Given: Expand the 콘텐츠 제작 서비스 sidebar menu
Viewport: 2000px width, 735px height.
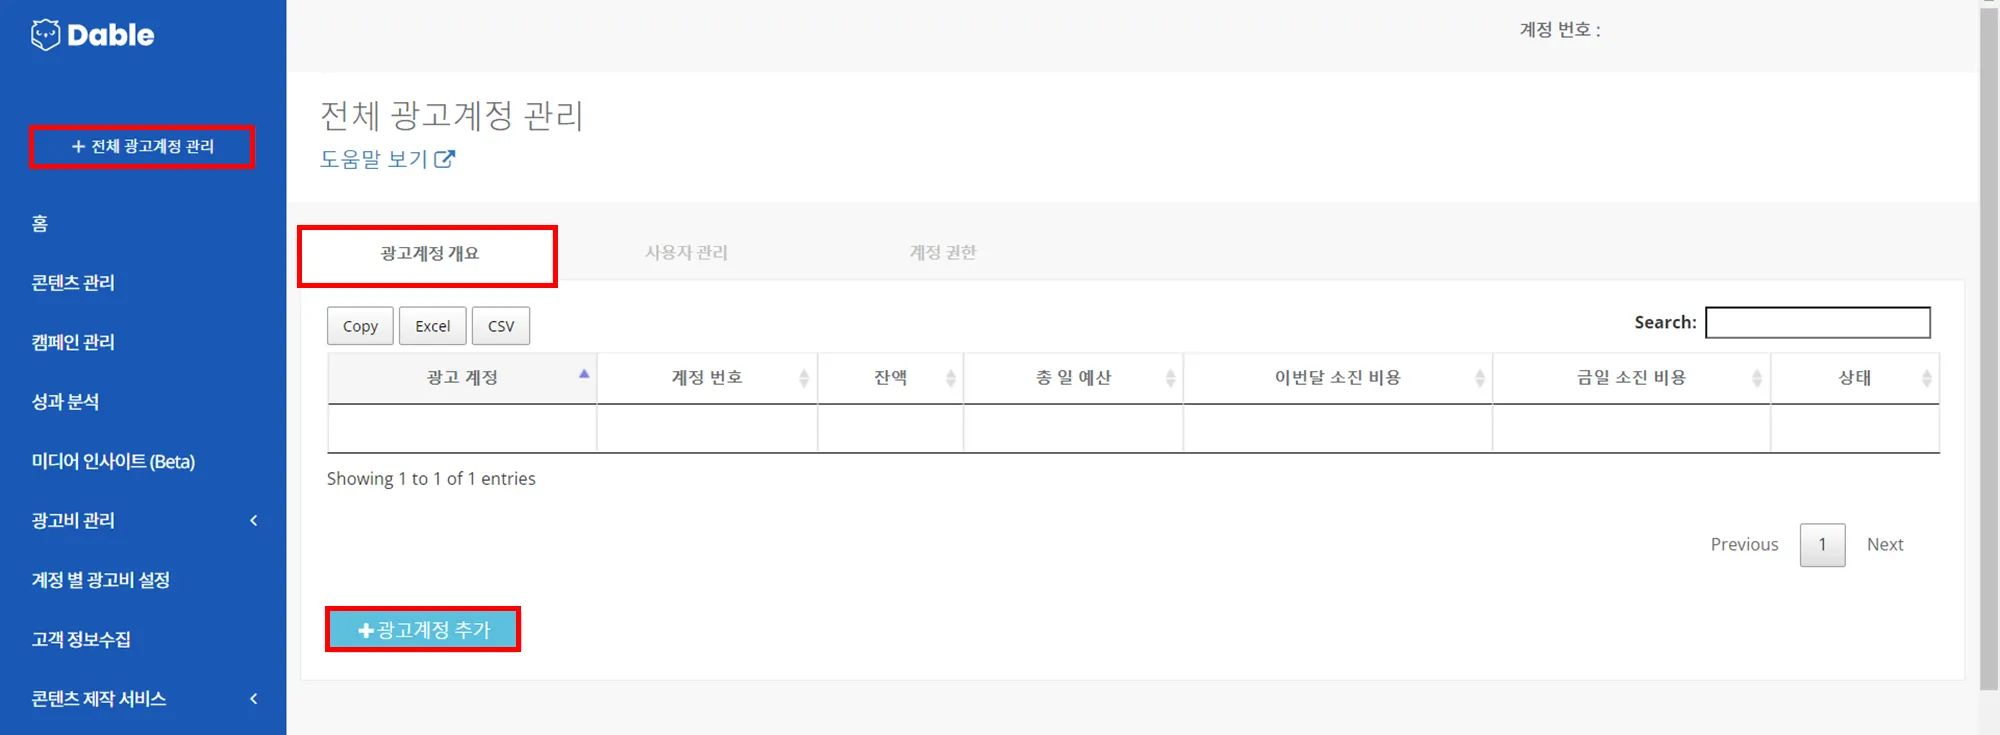Looking at the screenshot, I should click(x=254, y=698).
